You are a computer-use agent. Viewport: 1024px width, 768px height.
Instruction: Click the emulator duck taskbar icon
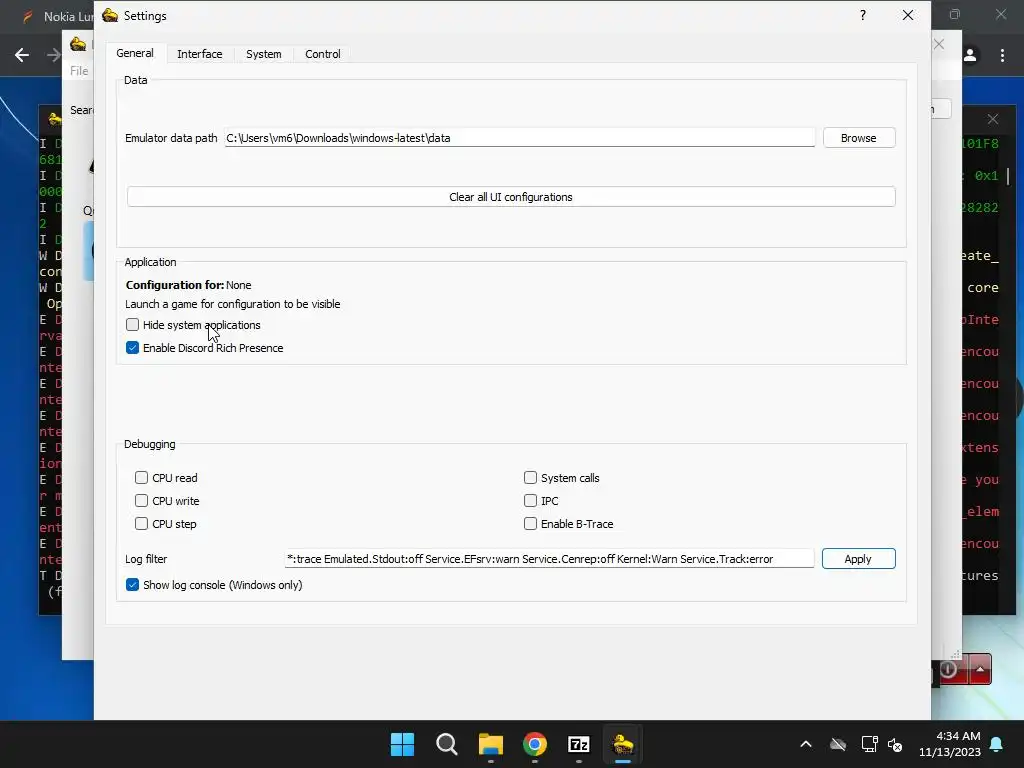click(623, 744)
